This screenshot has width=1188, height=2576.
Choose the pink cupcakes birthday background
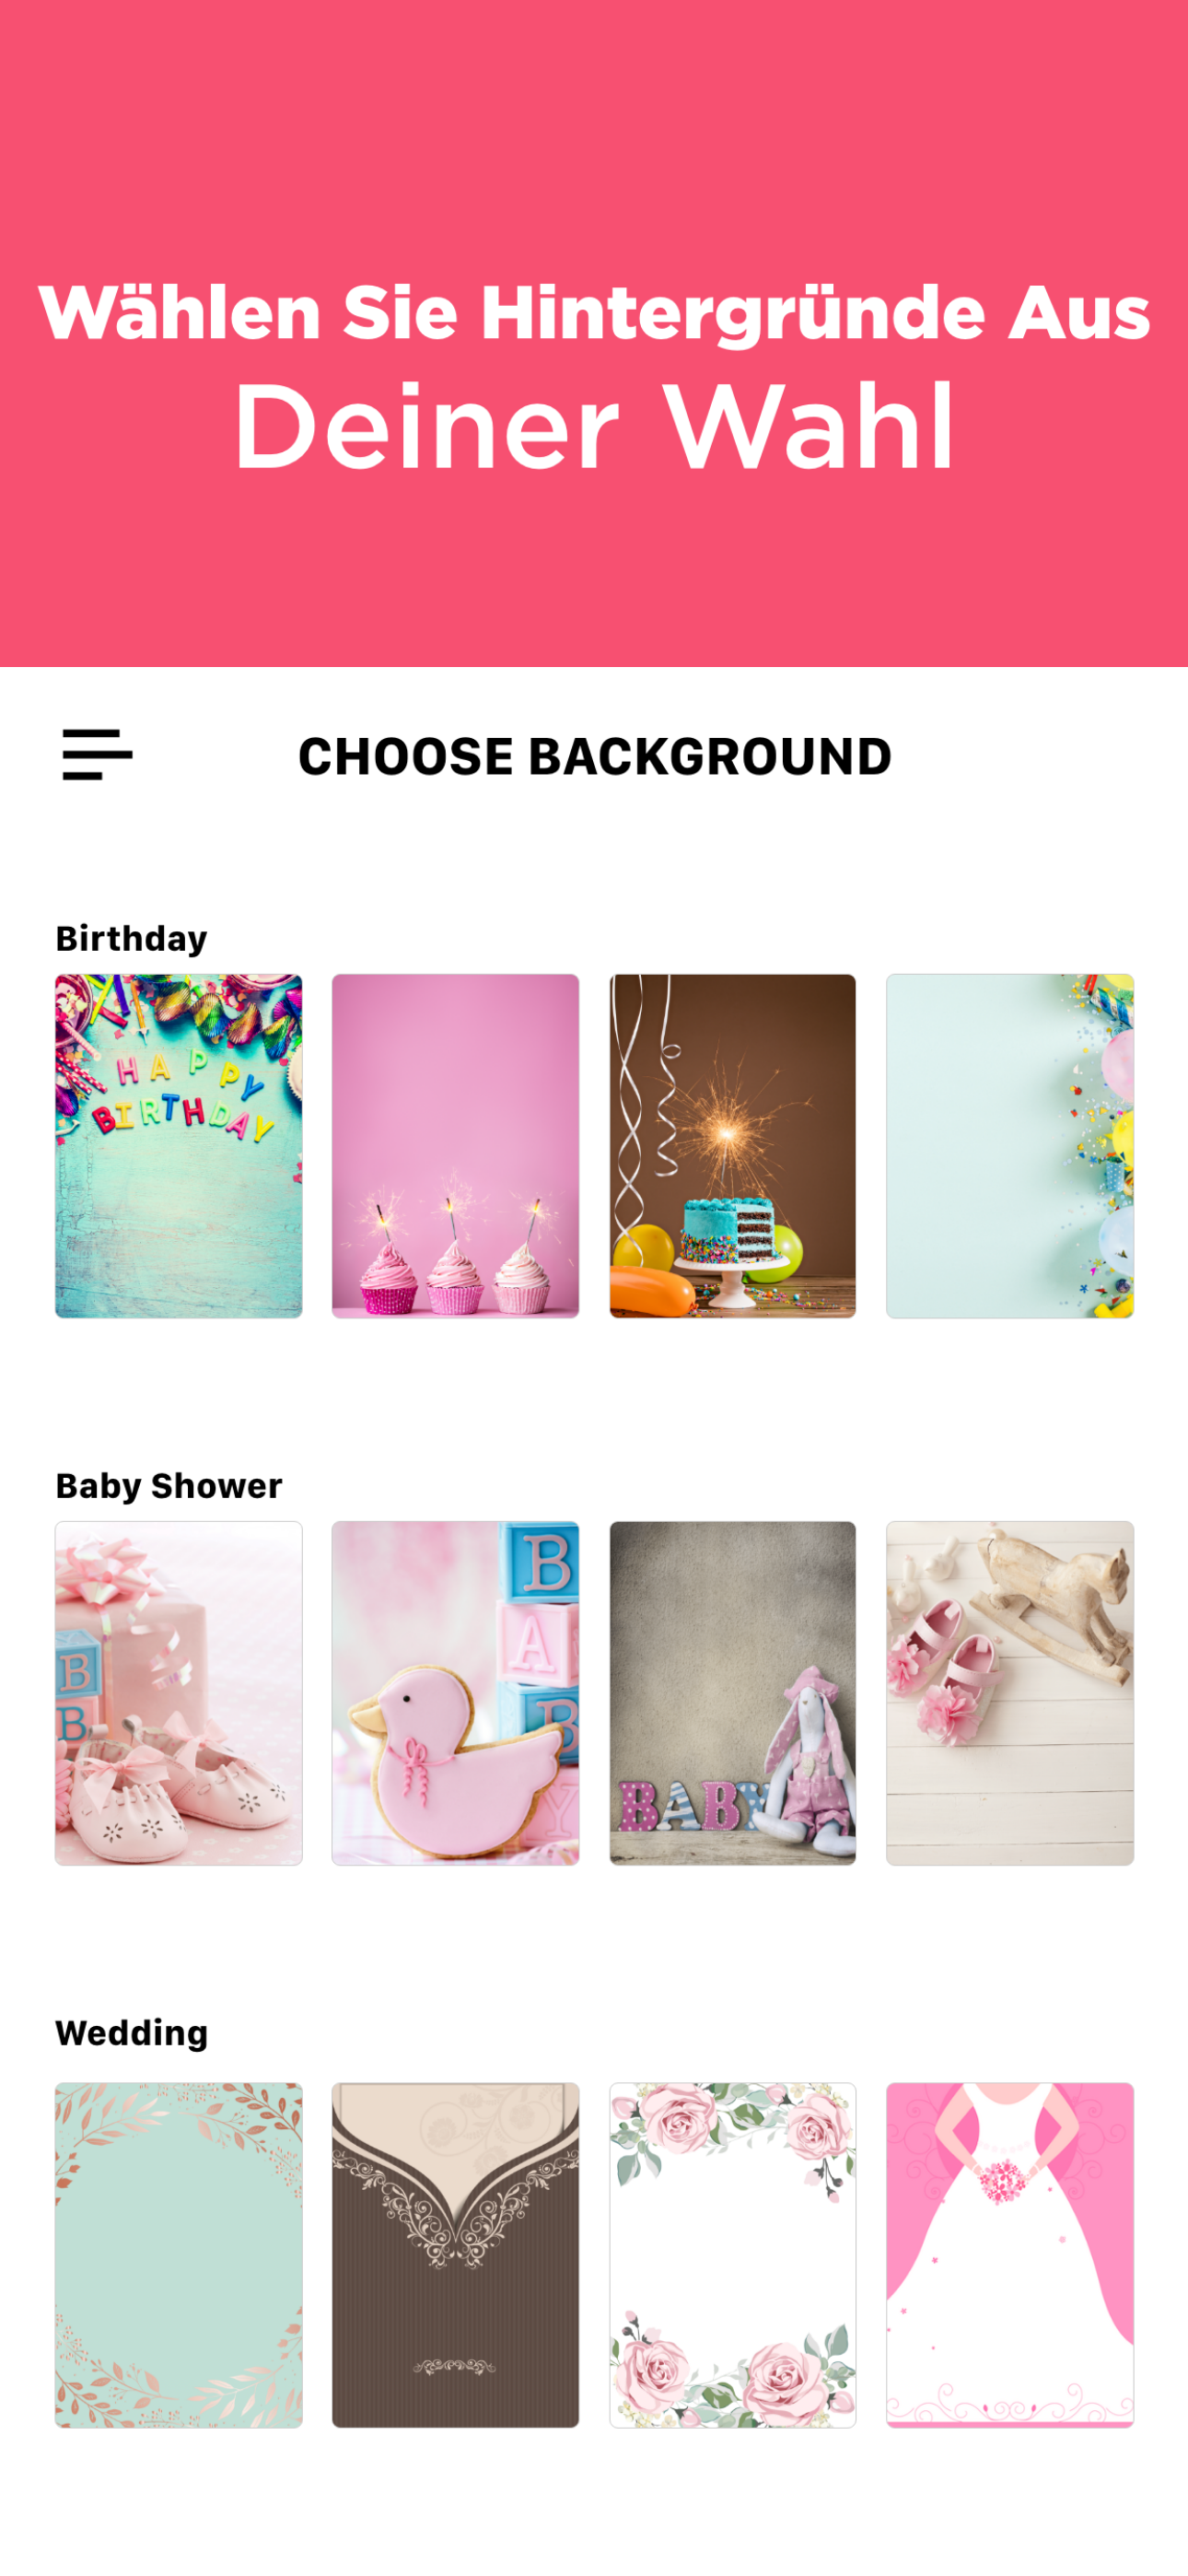click(x=456, y=1146)
